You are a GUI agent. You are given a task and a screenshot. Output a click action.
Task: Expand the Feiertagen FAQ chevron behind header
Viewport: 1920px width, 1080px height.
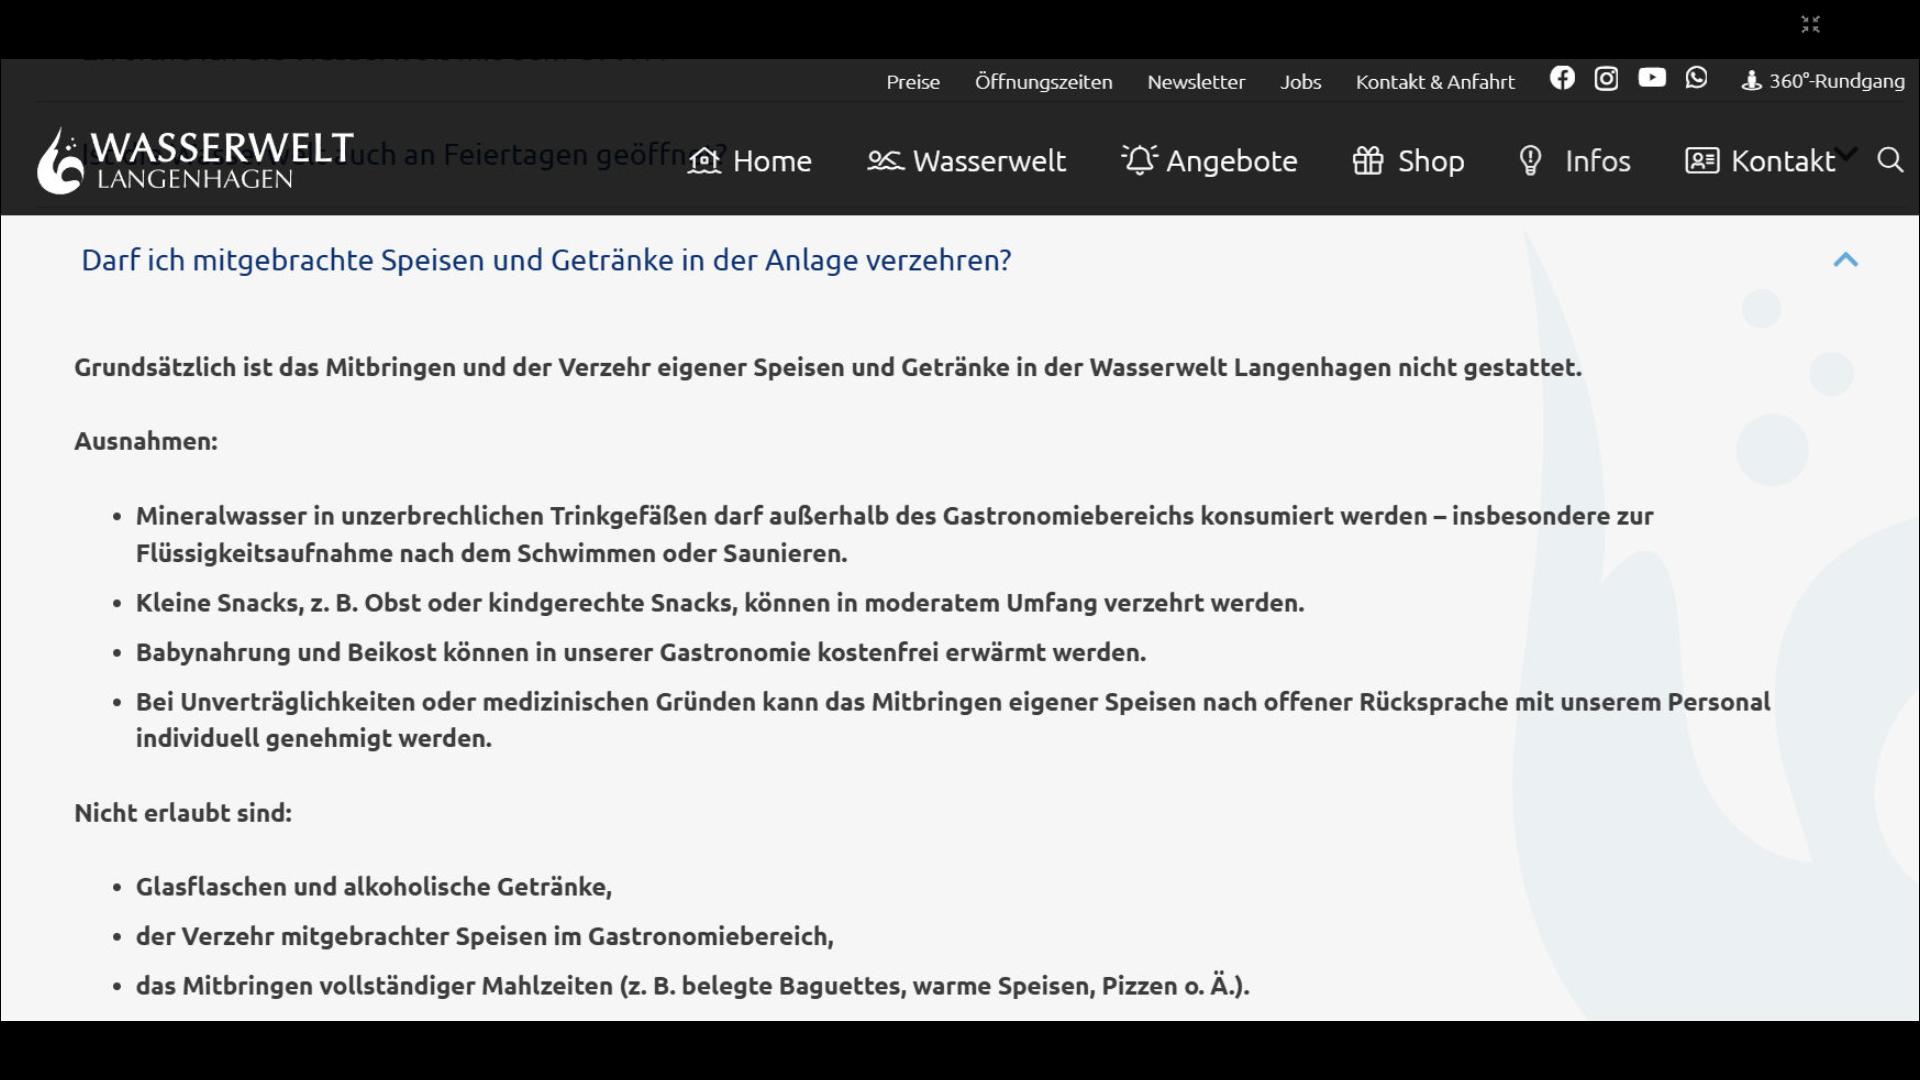pos(1847,152)
